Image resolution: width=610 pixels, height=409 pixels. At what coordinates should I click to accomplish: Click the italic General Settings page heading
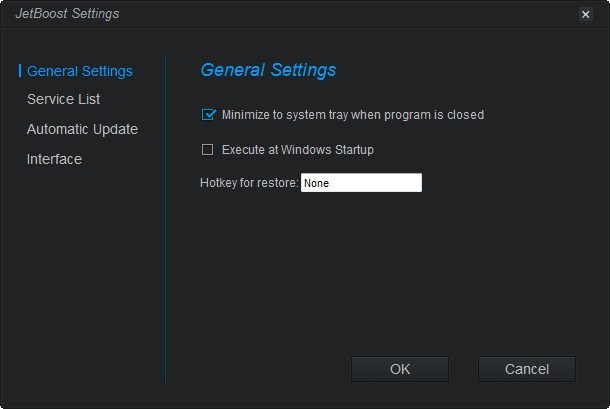268,70
